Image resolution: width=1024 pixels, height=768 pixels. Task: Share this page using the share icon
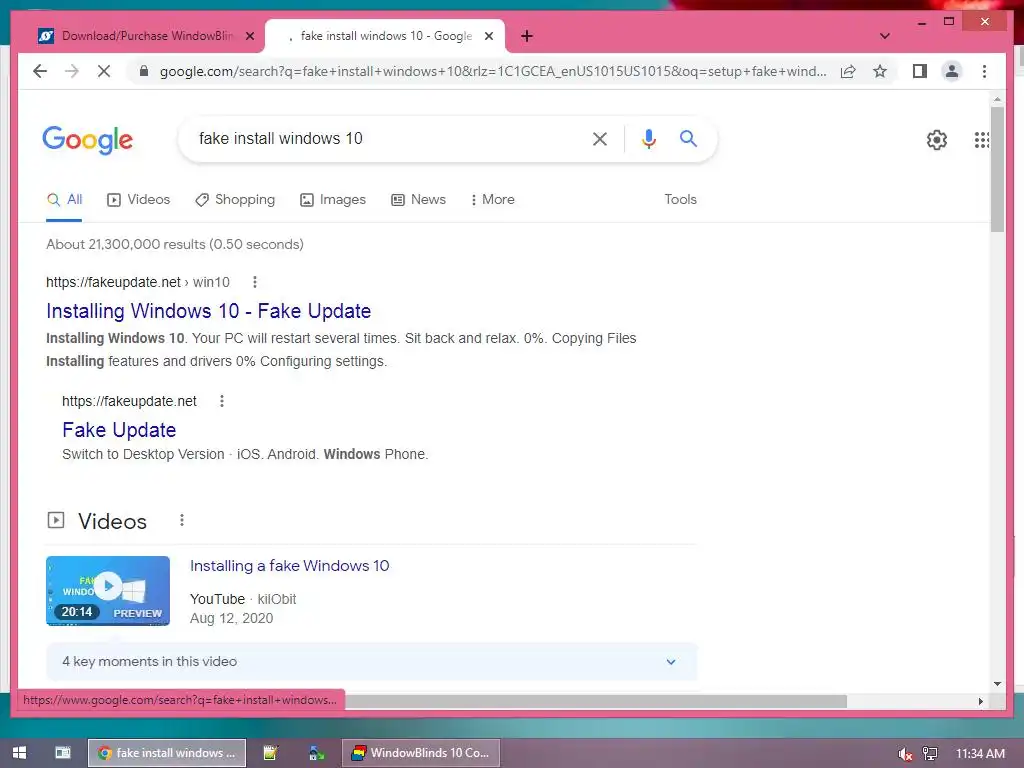(x=848, y=71)
